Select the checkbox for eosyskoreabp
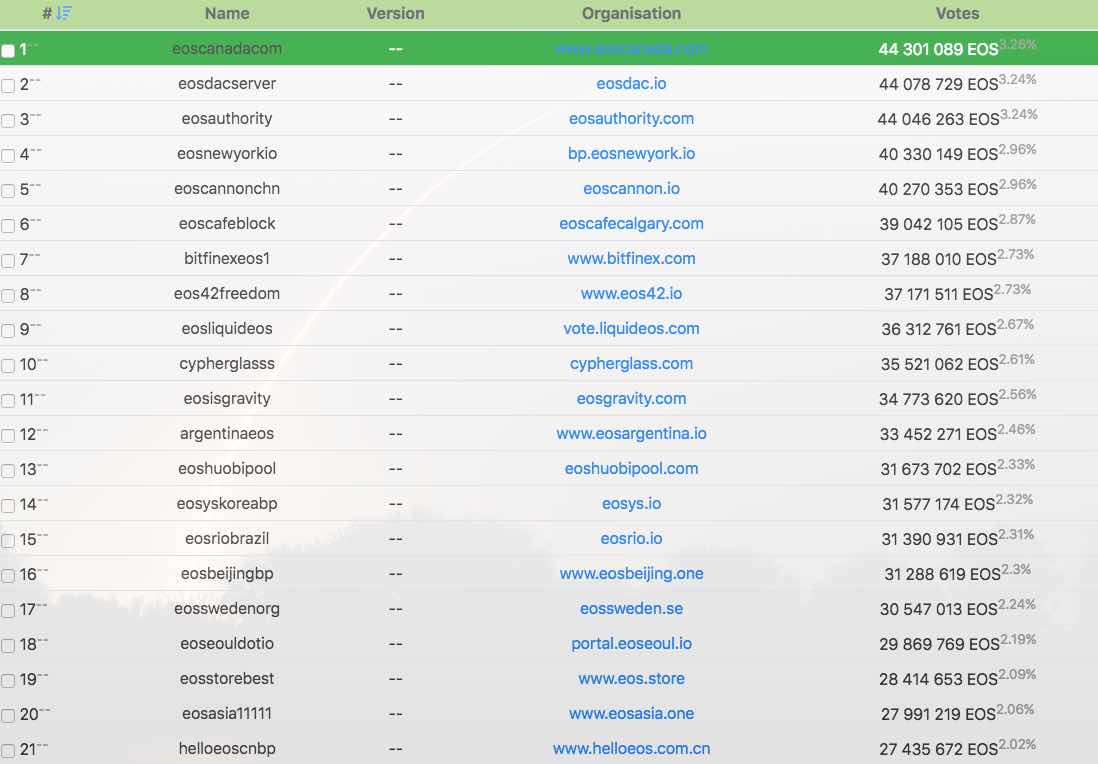The image size is (1098, 764). (8, 506)
